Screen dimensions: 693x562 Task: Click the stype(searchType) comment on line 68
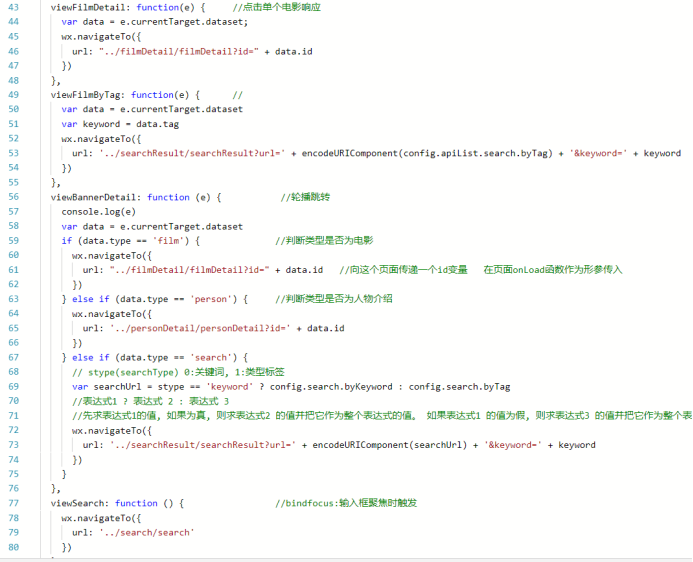coord(179,372)
